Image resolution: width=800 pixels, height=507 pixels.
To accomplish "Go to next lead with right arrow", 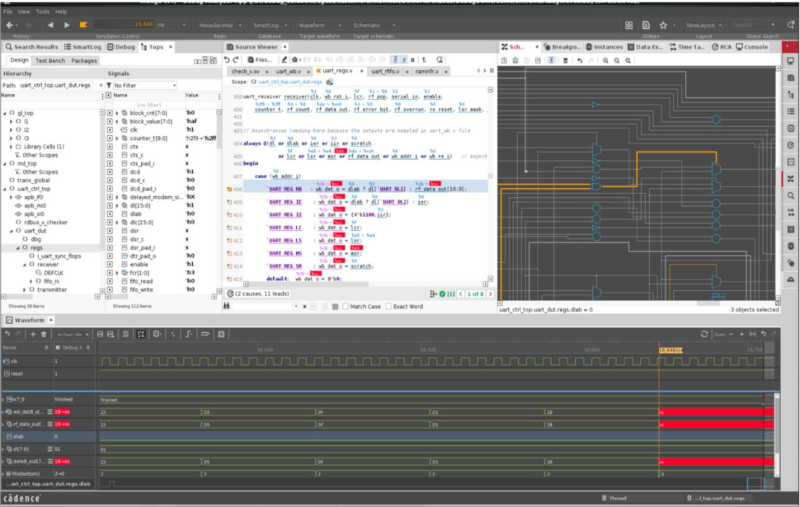I will tap(490, 294).
